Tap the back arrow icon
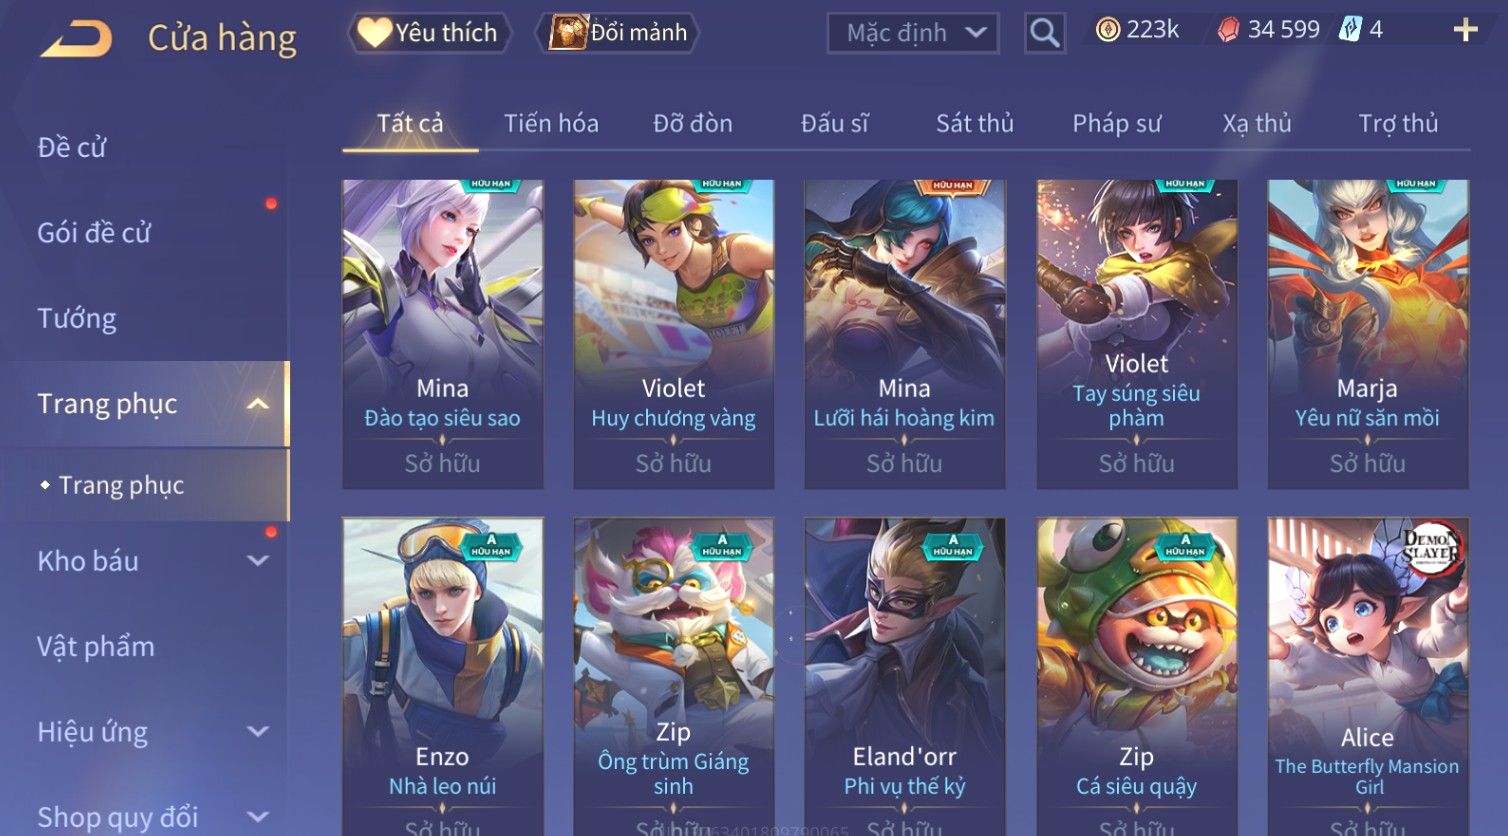Viewport: 1508px width, 836px height. pyautogui.click(x=76, y=39)
